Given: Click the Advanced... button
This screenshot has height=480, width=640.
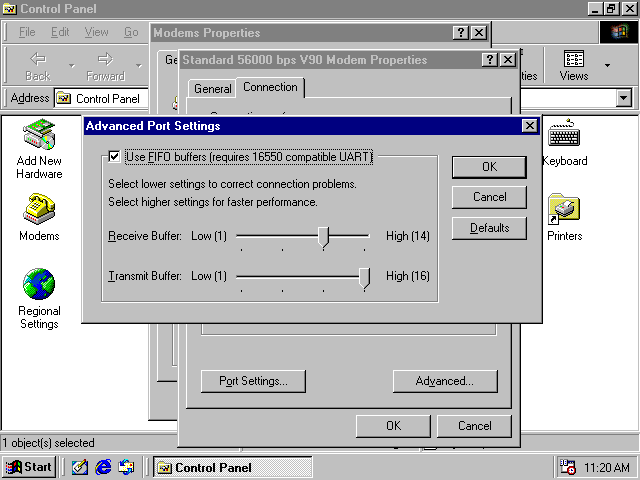Looking at the screenshot, I should 445,381.
